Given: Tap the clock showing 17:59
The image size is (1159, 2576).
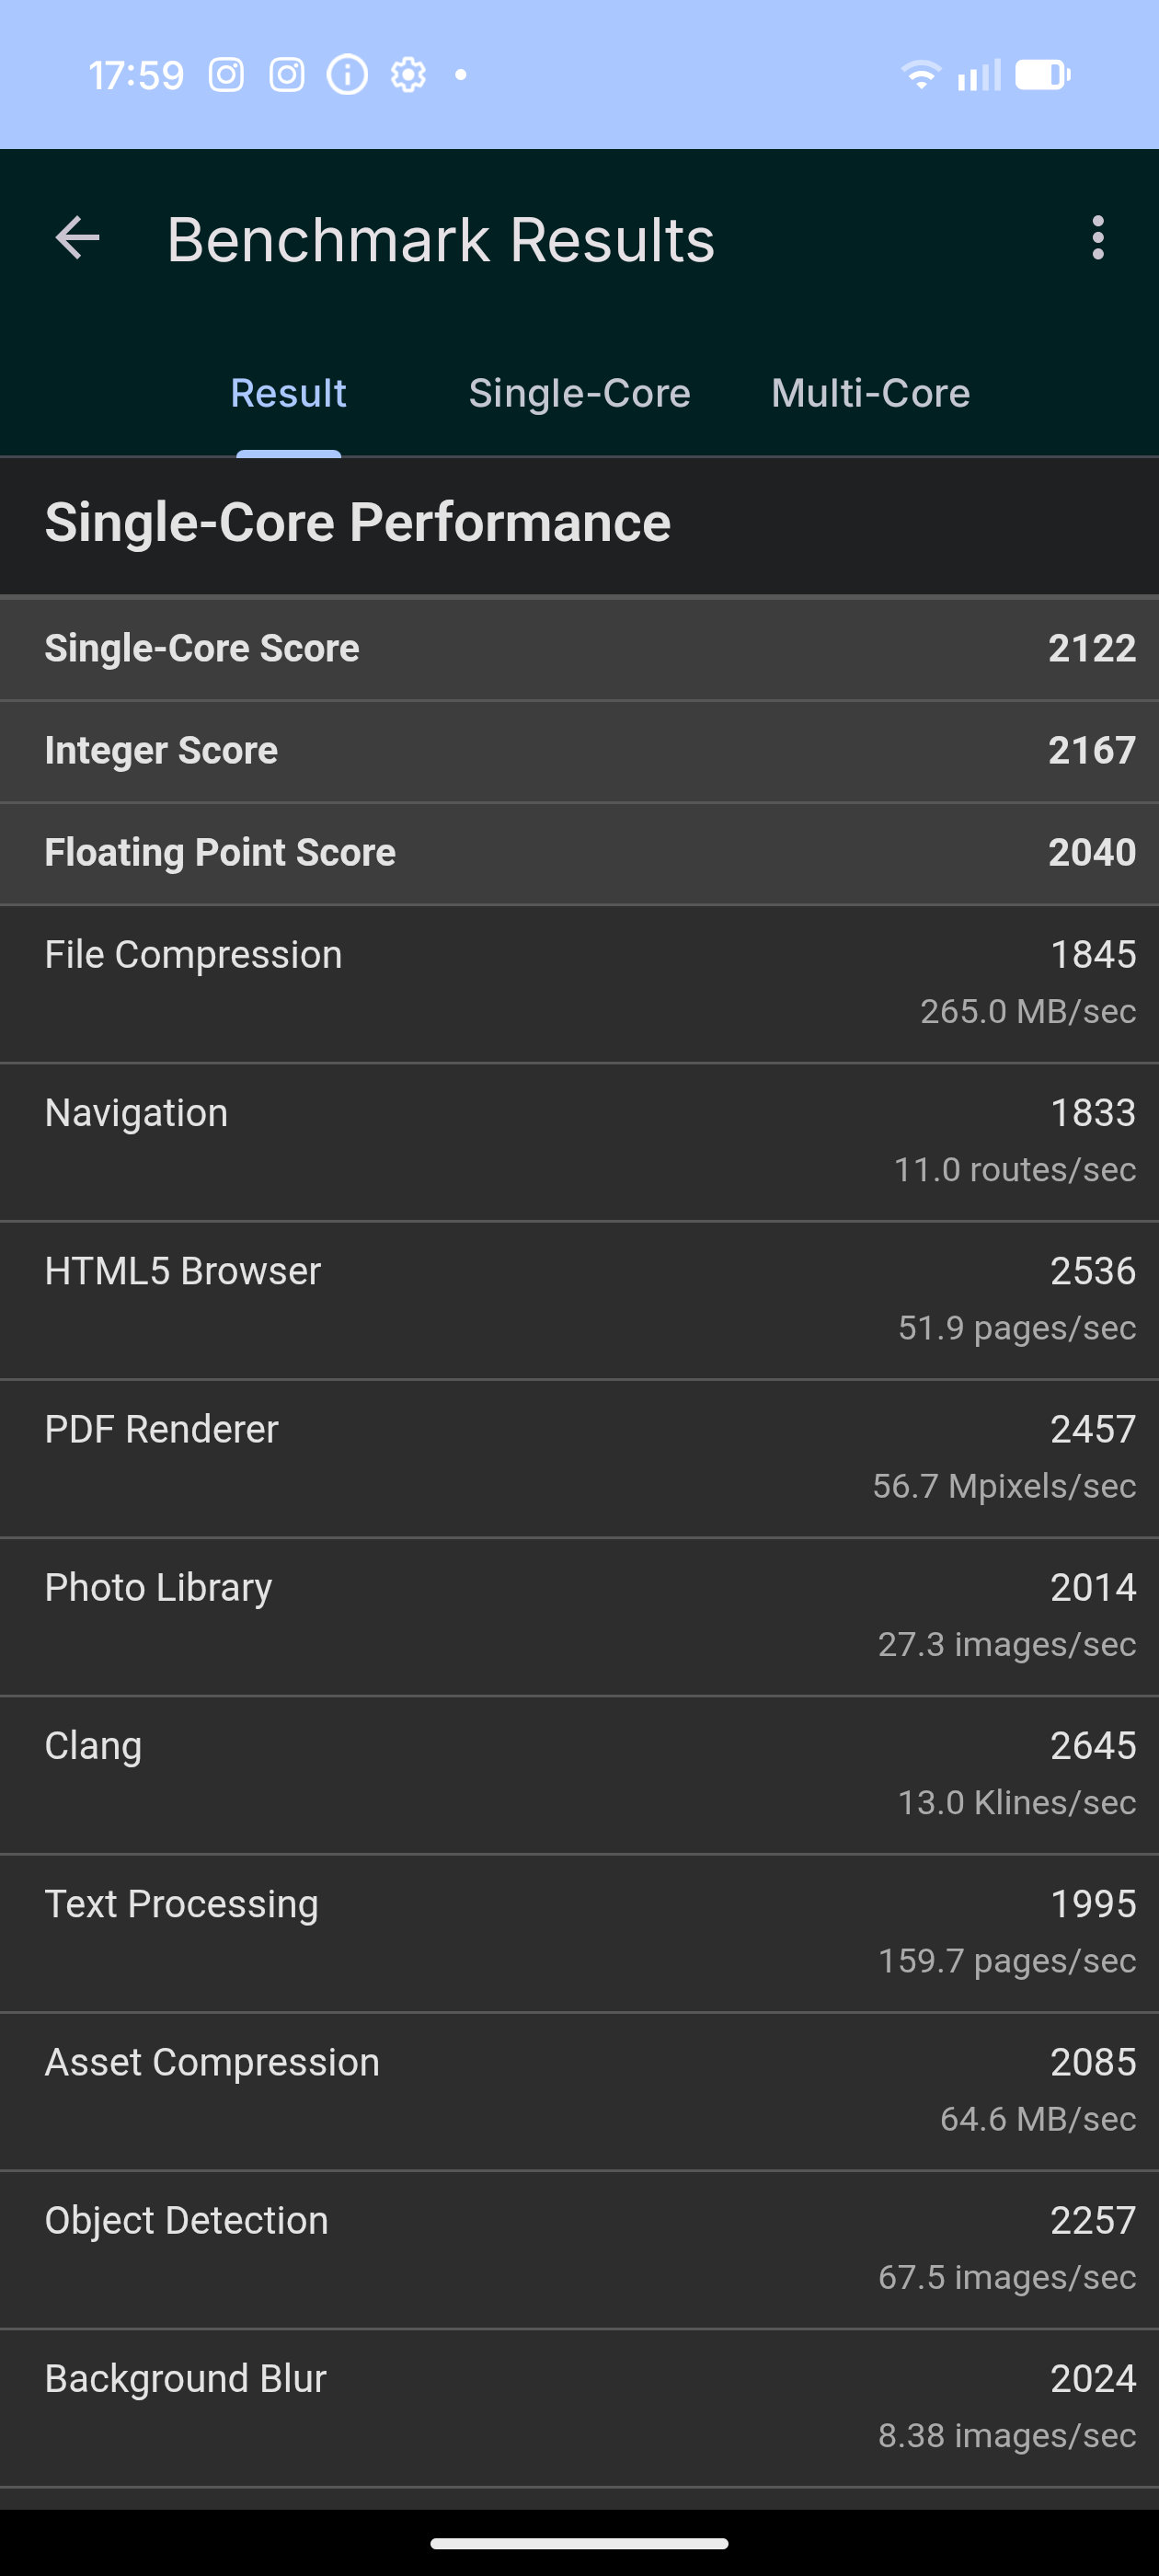Looking at the screenshot, I should [136, 75].
